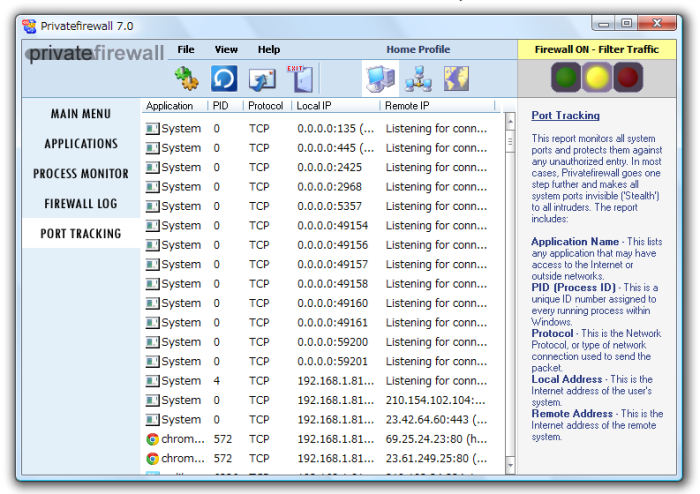The width and height of the screenshot is (700, 494).
Task: Click the Privatefirewall title bar app icon
Action: pyautogui.click(x=29, y=26)
